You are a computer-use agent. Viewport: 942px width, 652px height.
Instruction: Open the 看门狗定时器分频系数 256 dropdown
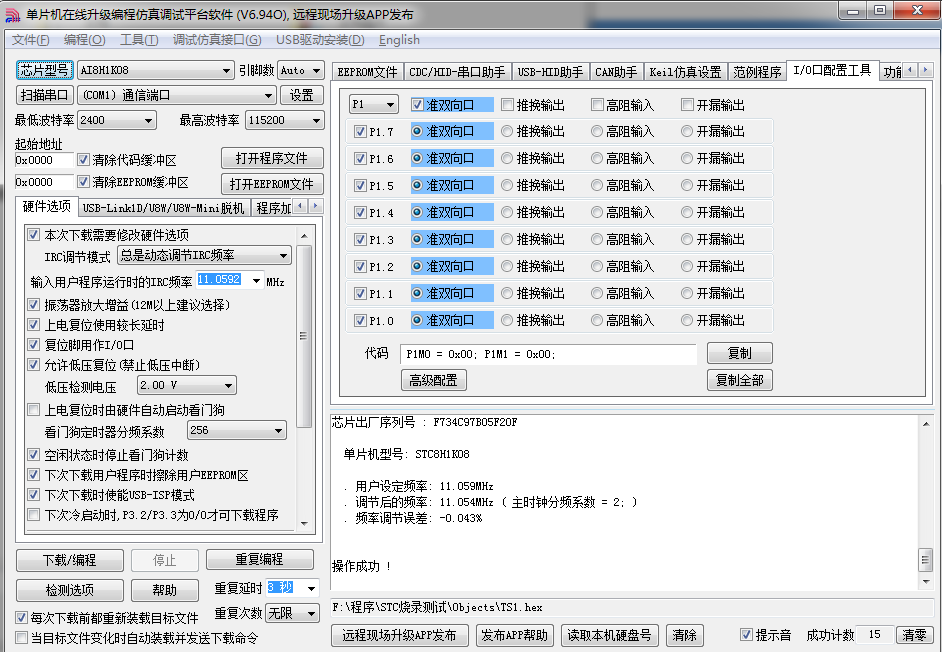click(x=237, y=430)
